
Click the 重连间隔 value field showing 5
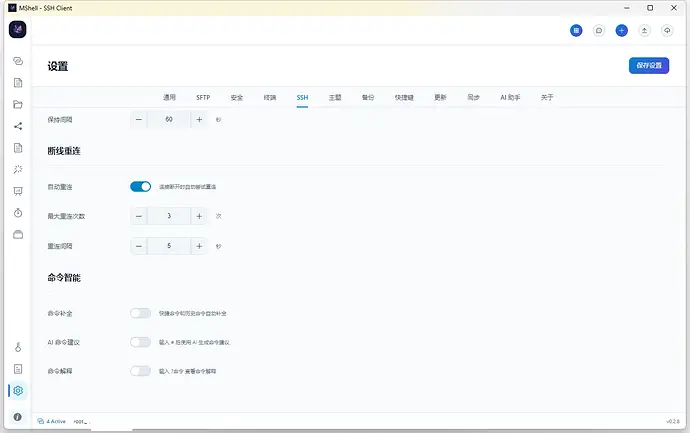(x=169, y=246)
